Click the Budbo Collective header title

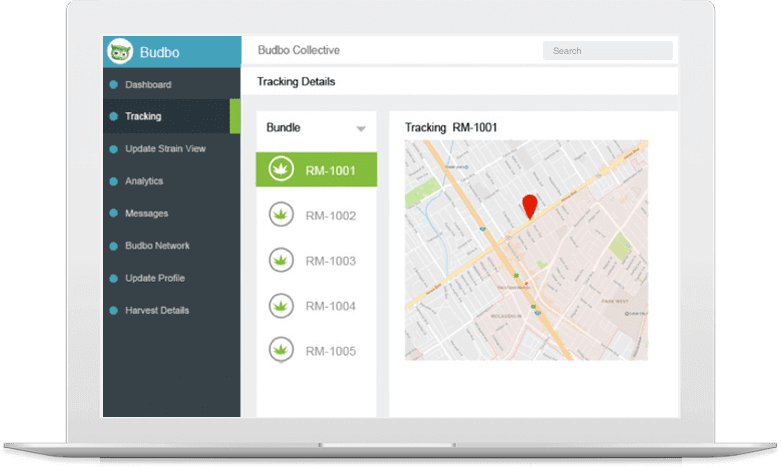pyautogui.click(x=299, y=50)
